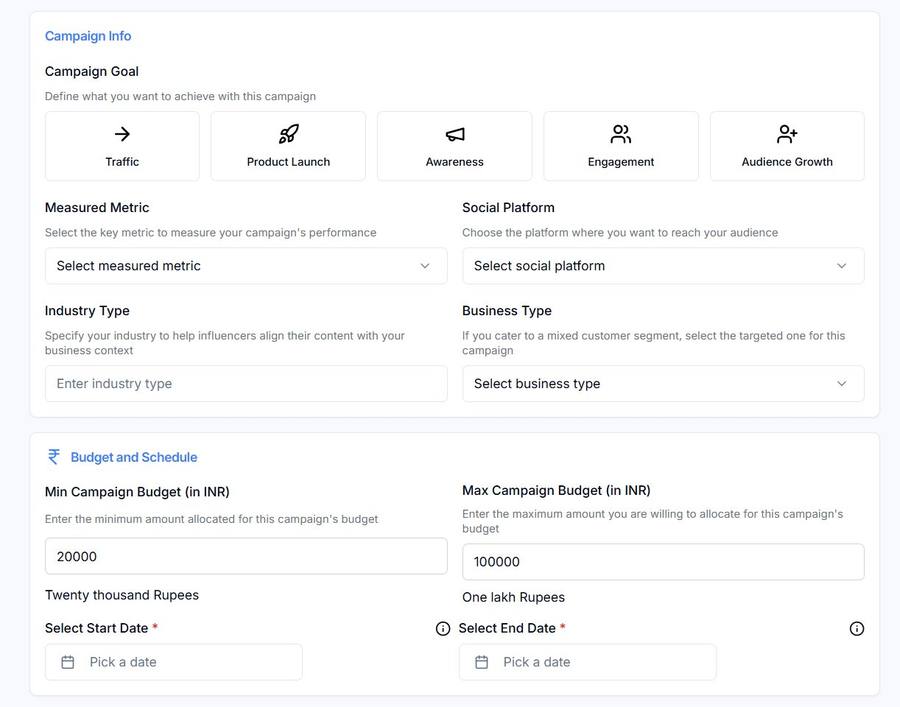Focus the Enter industry type field
Viewport: 900px width, 707px height.
(x=246, y=384)
